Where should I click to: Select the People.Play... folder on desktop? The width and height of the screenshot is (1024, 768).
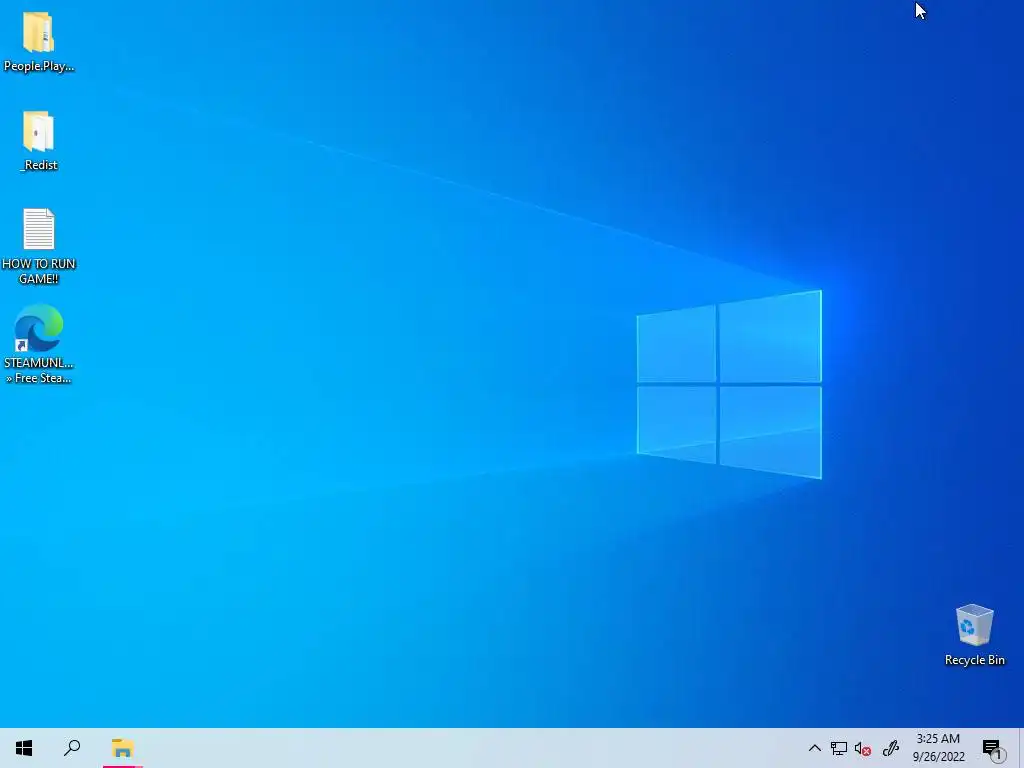point(39,40)
